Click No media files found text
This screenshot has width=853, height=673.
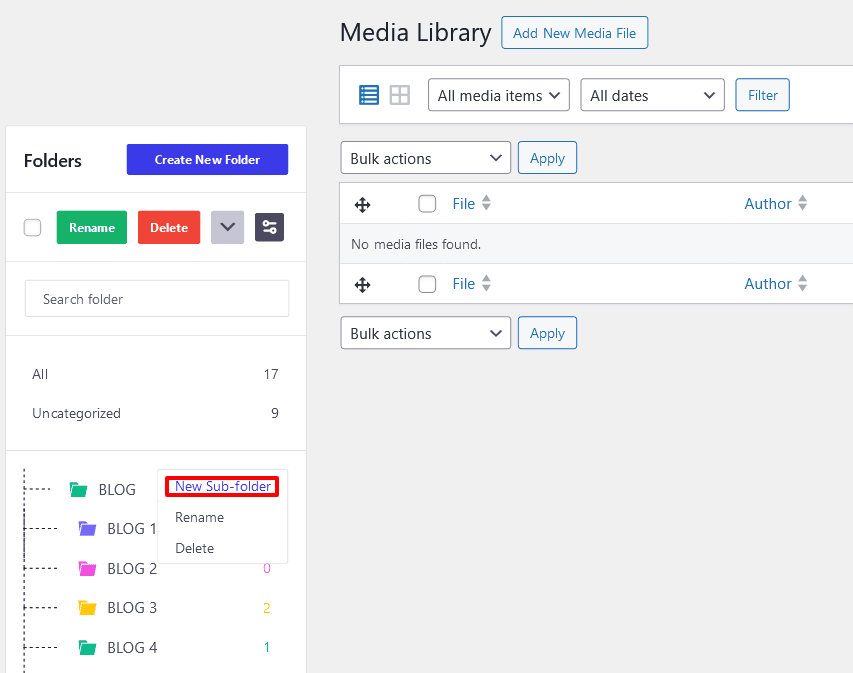[416, 244]
